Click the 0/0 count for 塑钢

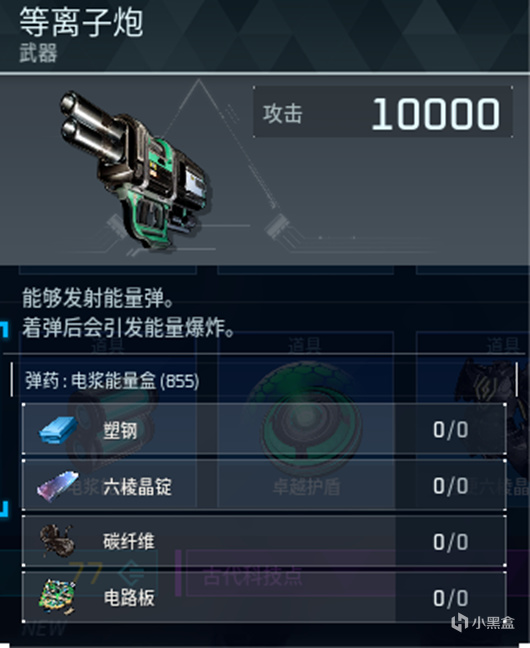[x=451, y=430]
